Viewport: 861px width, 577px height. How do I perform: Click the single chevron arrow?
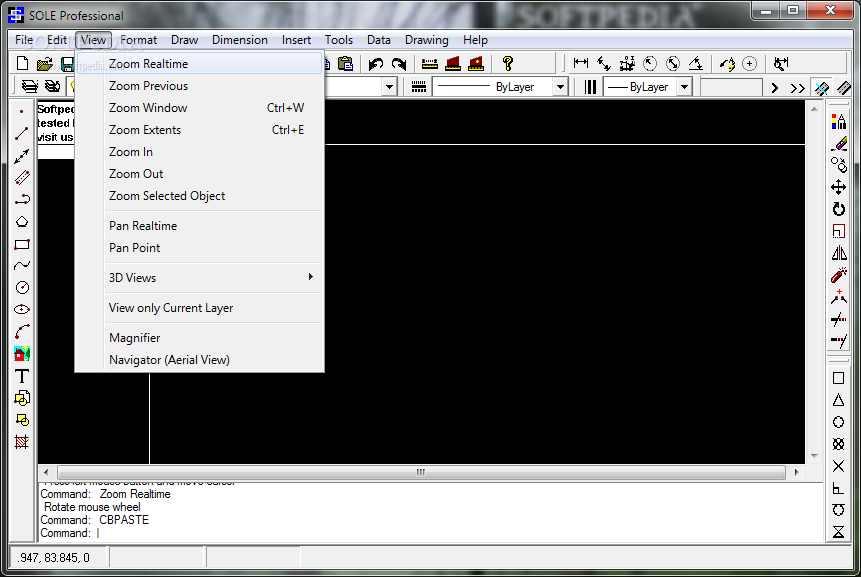775,88
